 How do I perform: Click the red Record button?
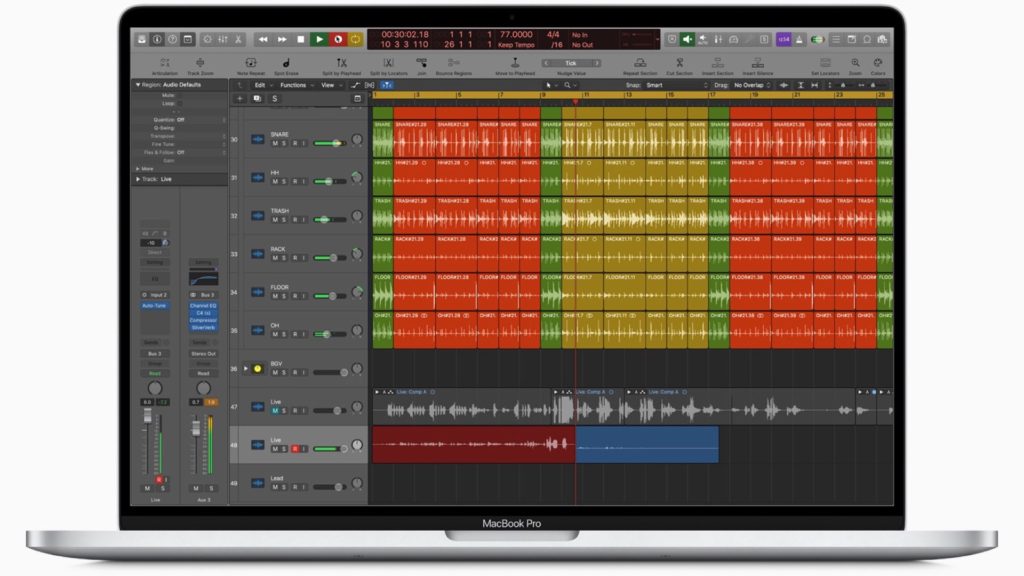click(338, 39)
